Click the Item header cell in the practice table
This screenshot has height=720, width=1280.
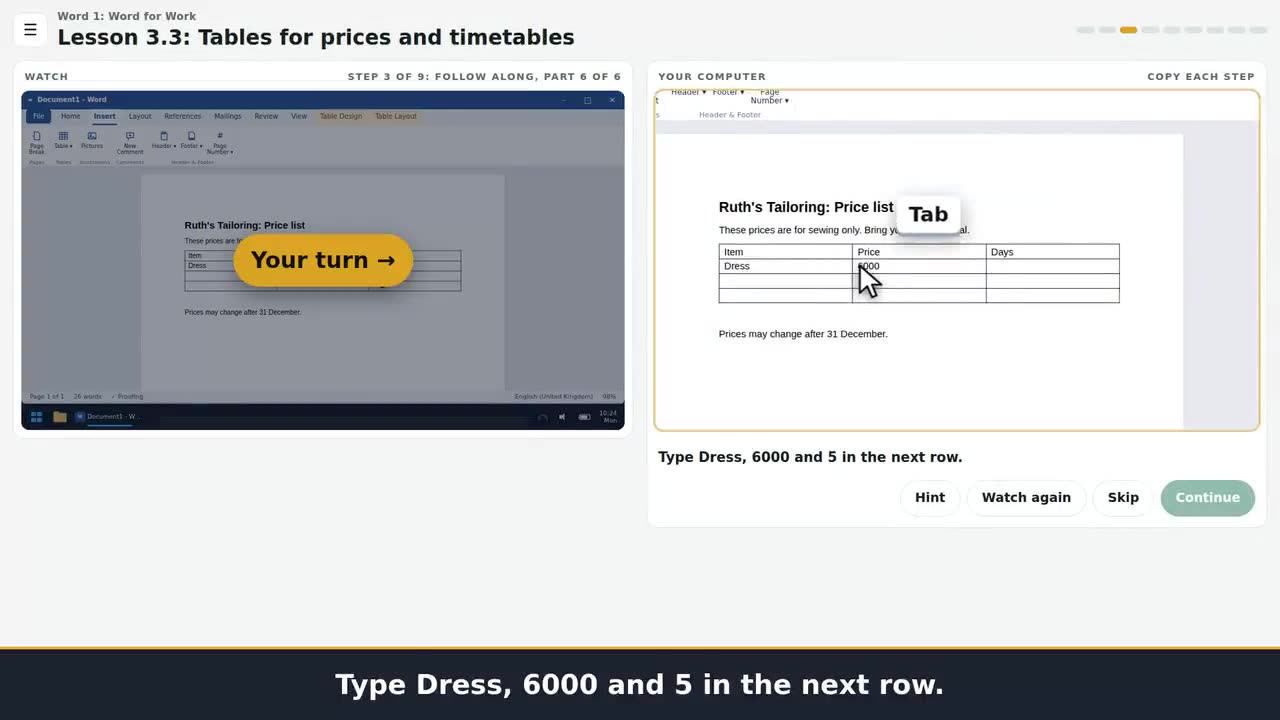(785, 252)
